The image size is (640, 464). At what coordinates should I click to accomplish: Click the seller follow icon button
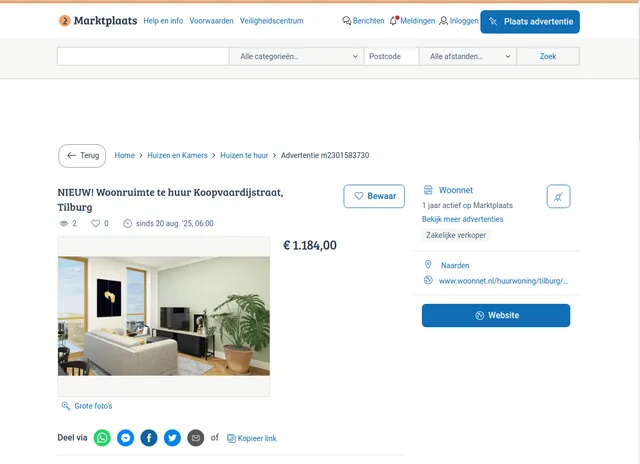point(558,197)
